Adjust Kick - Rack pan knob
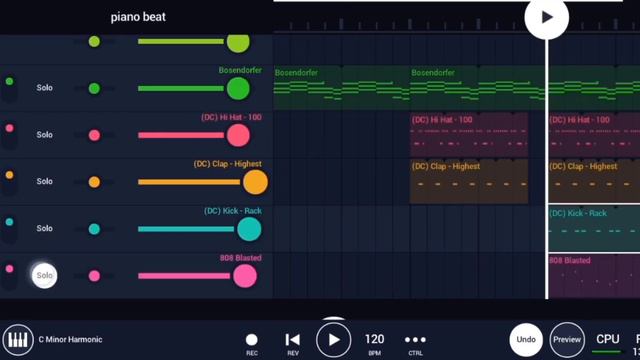 click(x=94, y=229)
